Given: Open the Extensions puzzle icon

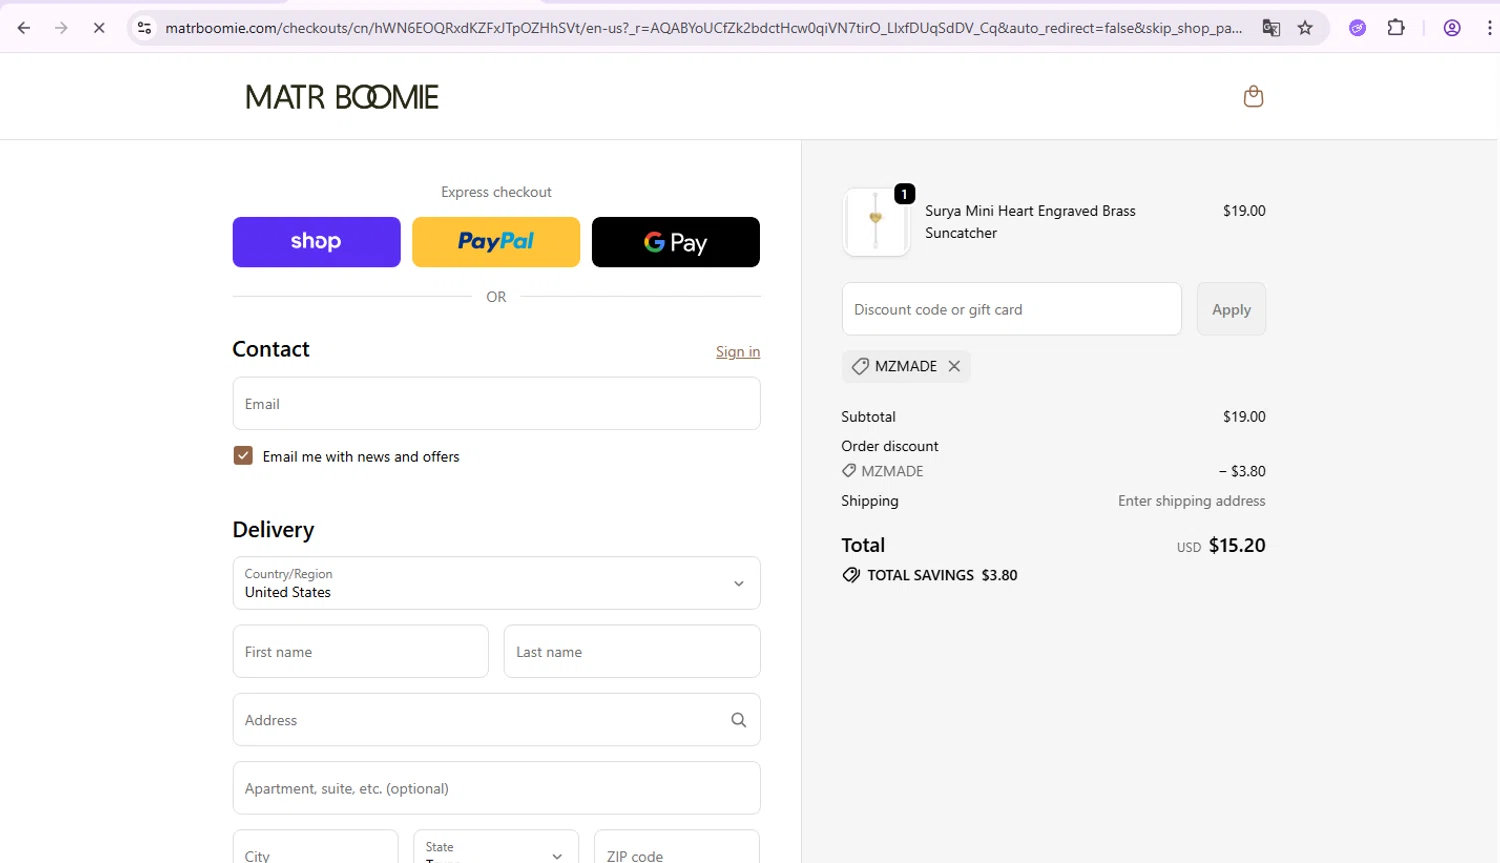Looking at the screenshot, I should click(1396, 28).
